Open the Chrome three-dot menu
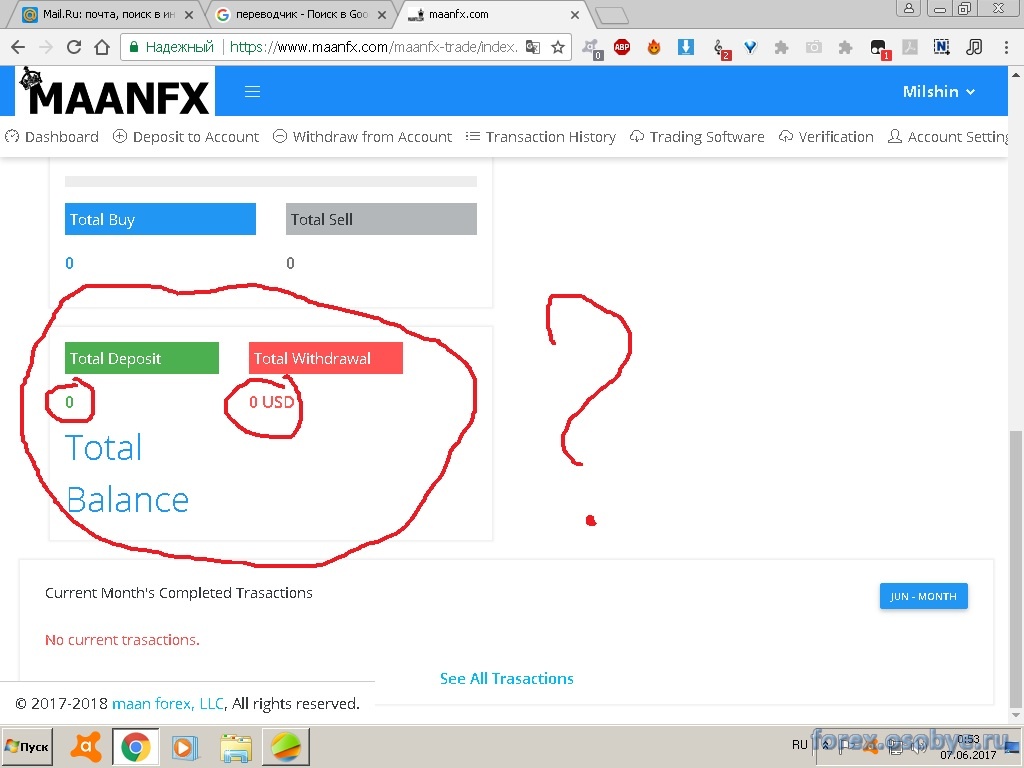Viewport: 1024px width, 768px height. point(1006,47)
